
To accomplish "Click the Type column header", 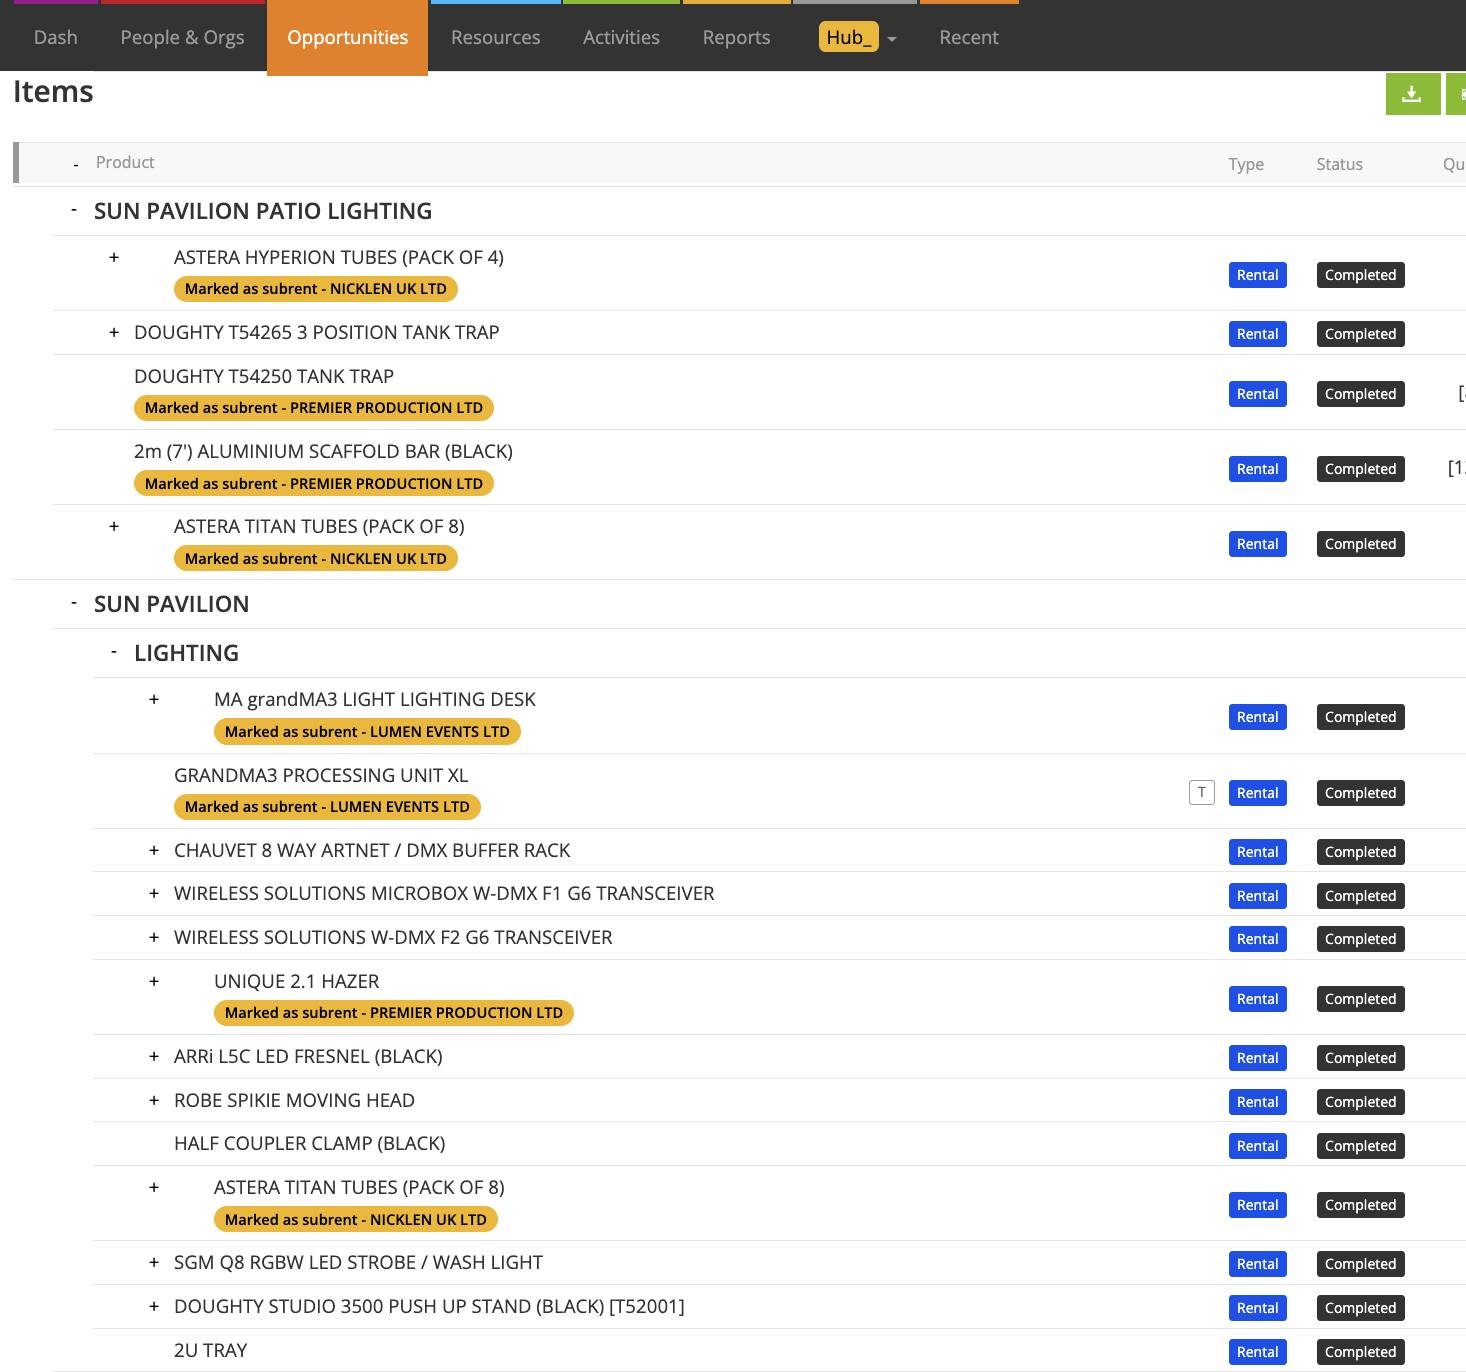I will tap(1246, 164).
